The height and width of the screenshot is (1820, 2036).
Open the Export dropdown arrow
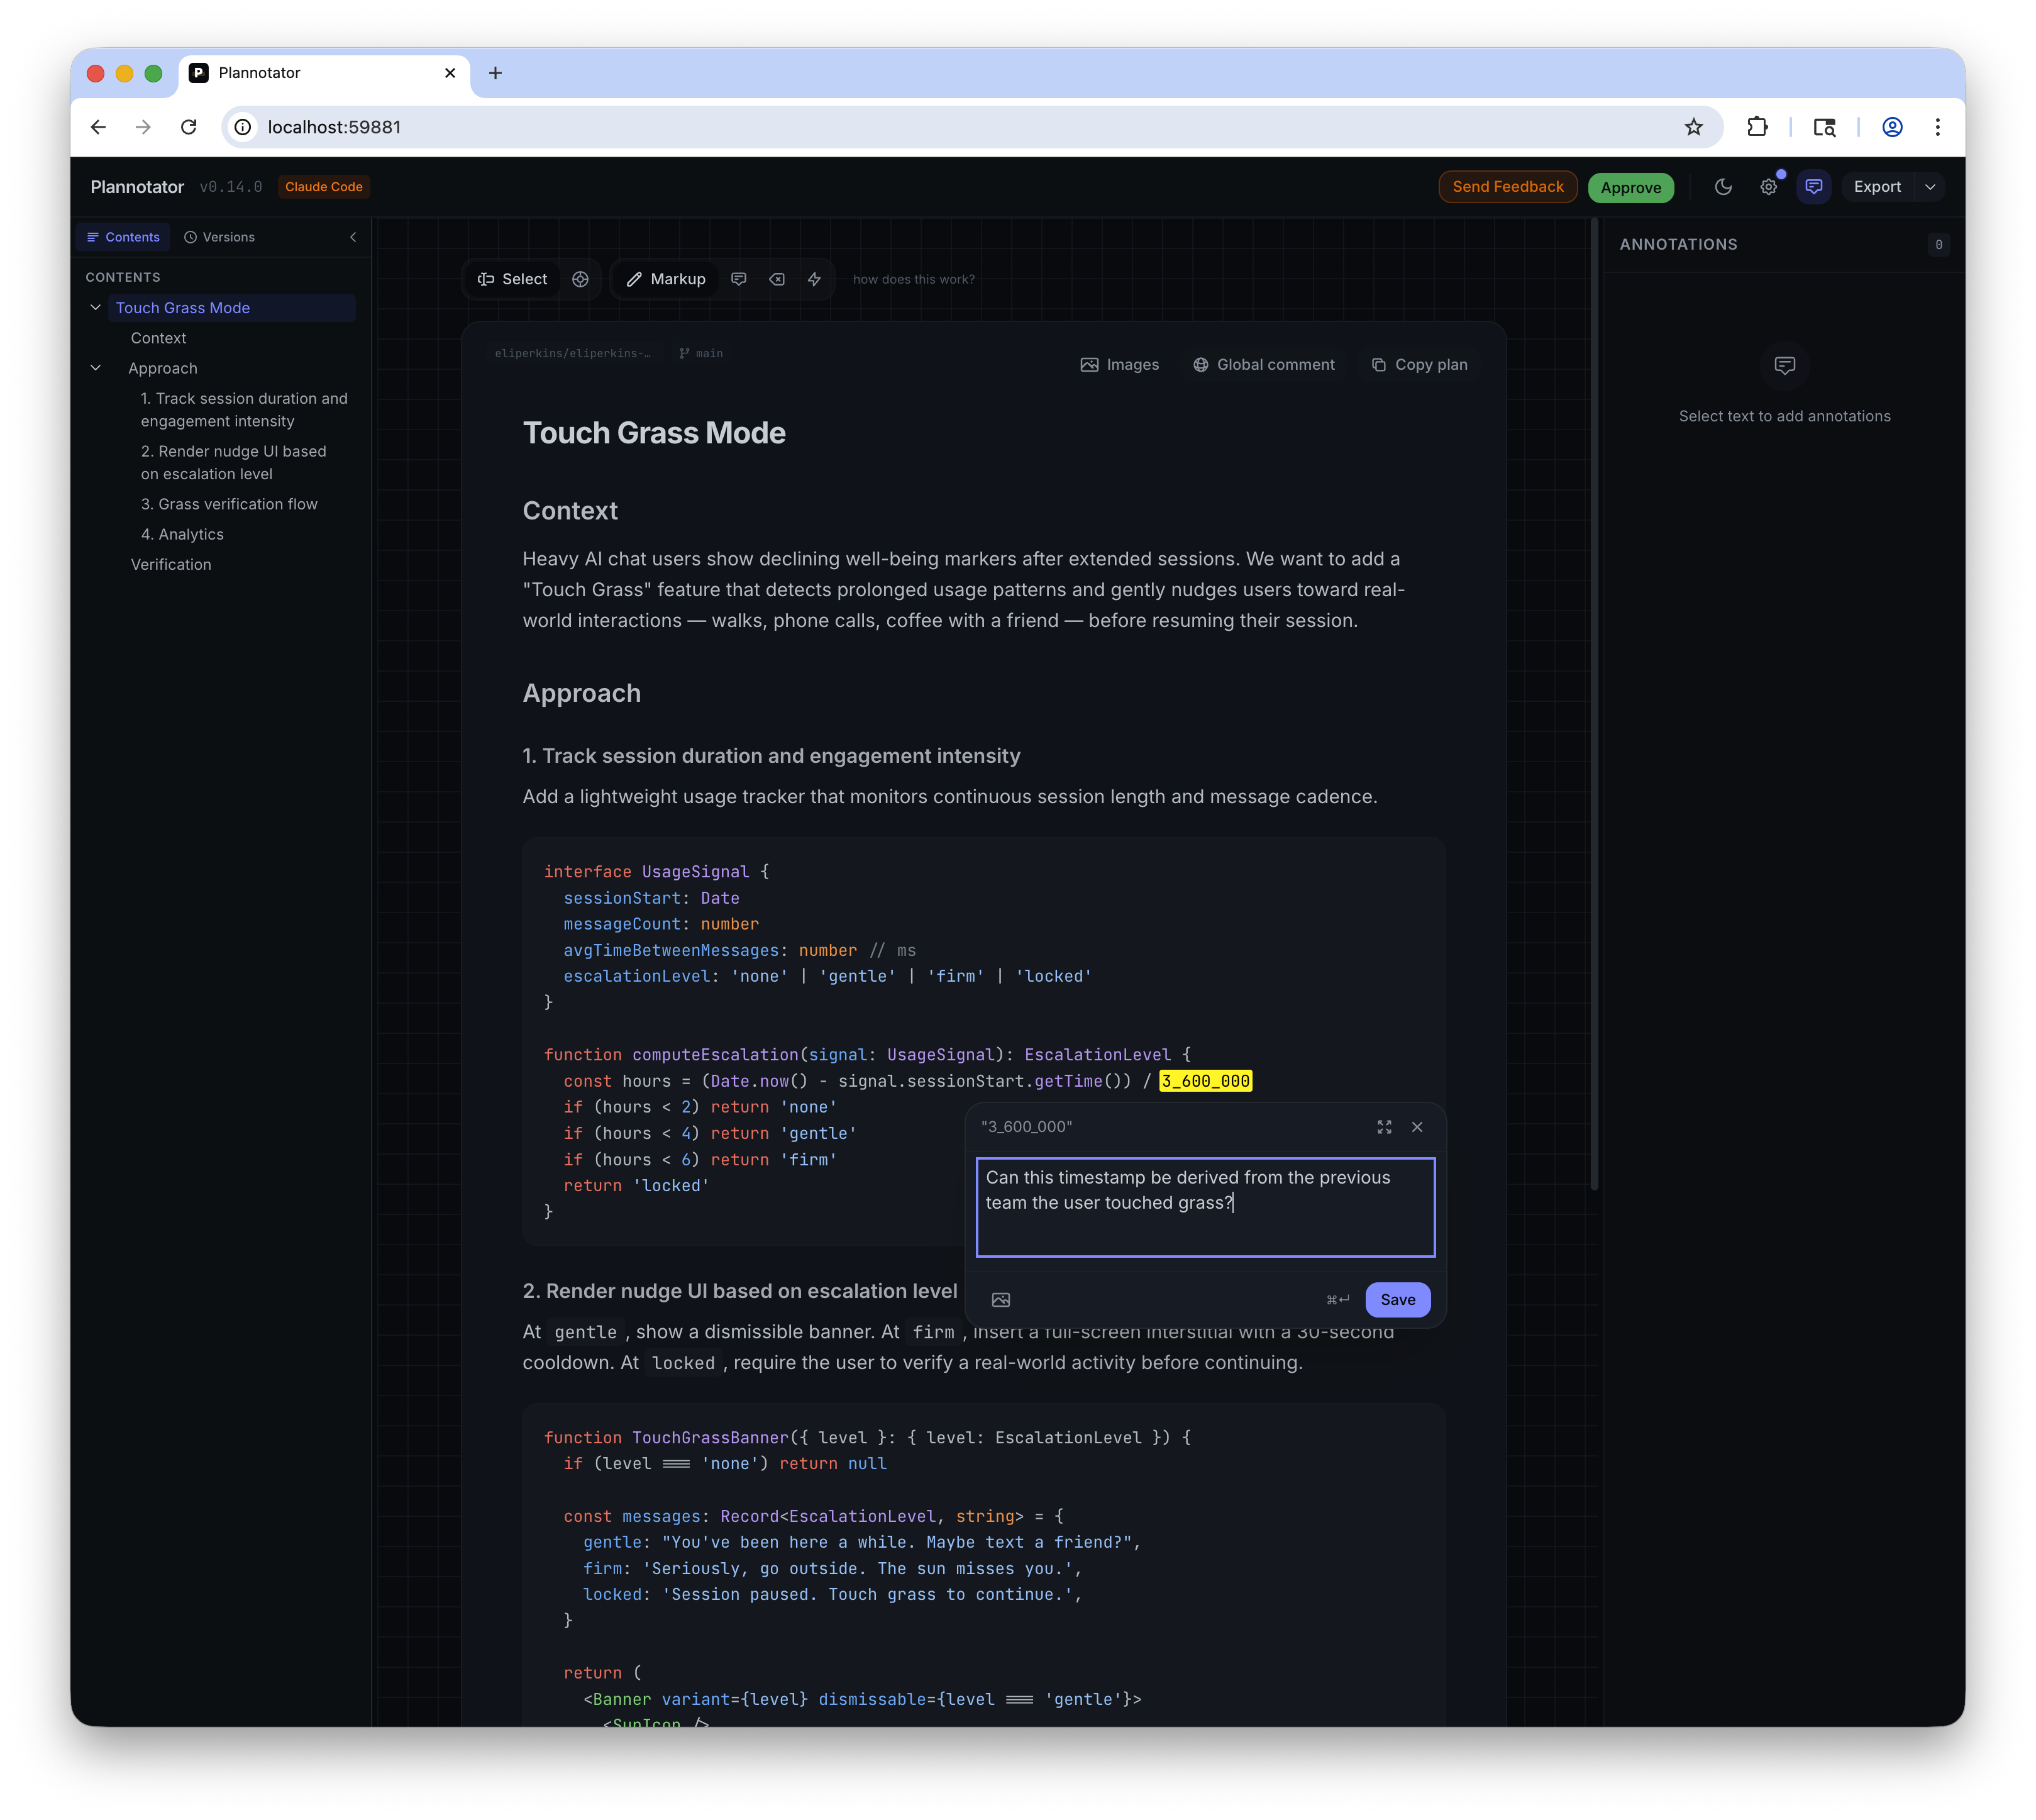coord(1930,187)
